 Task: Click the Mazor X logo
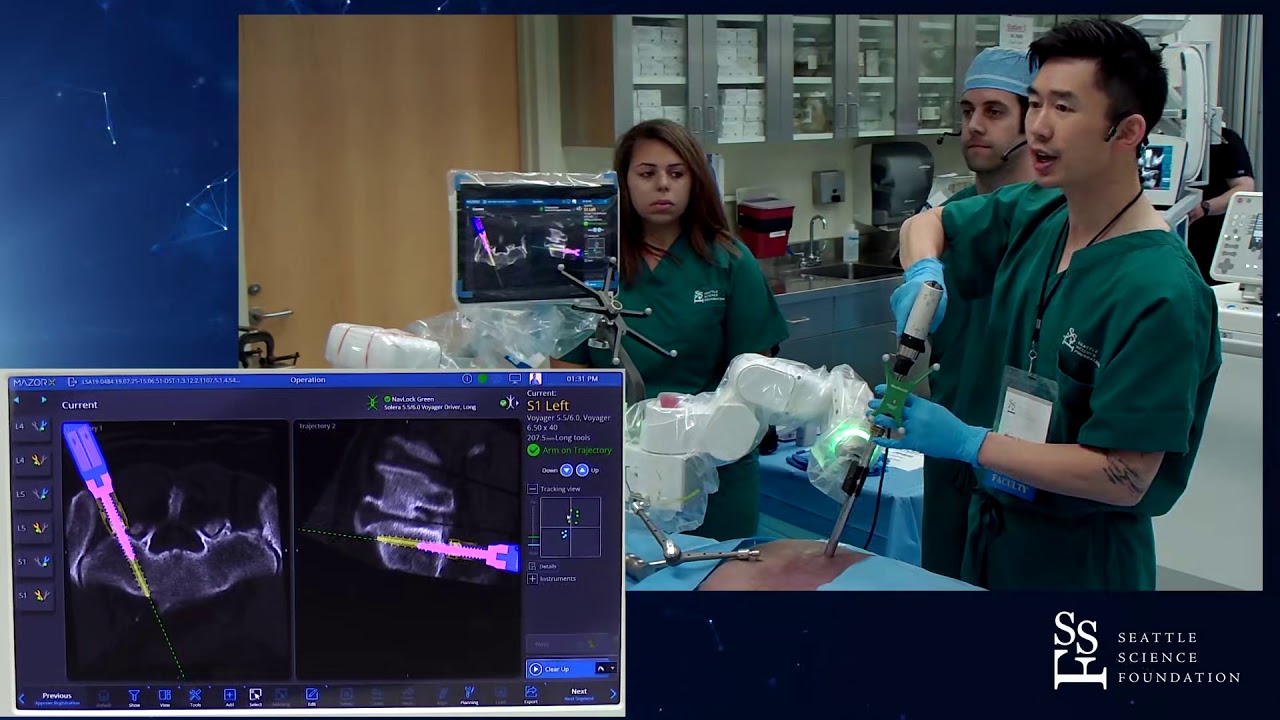(x=34, y=381)
